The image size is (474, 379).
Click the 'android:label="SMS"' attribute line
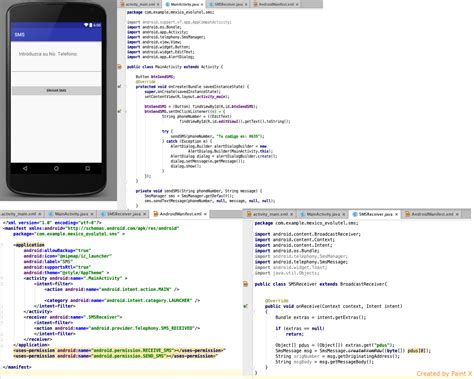[x=48, y=261]
